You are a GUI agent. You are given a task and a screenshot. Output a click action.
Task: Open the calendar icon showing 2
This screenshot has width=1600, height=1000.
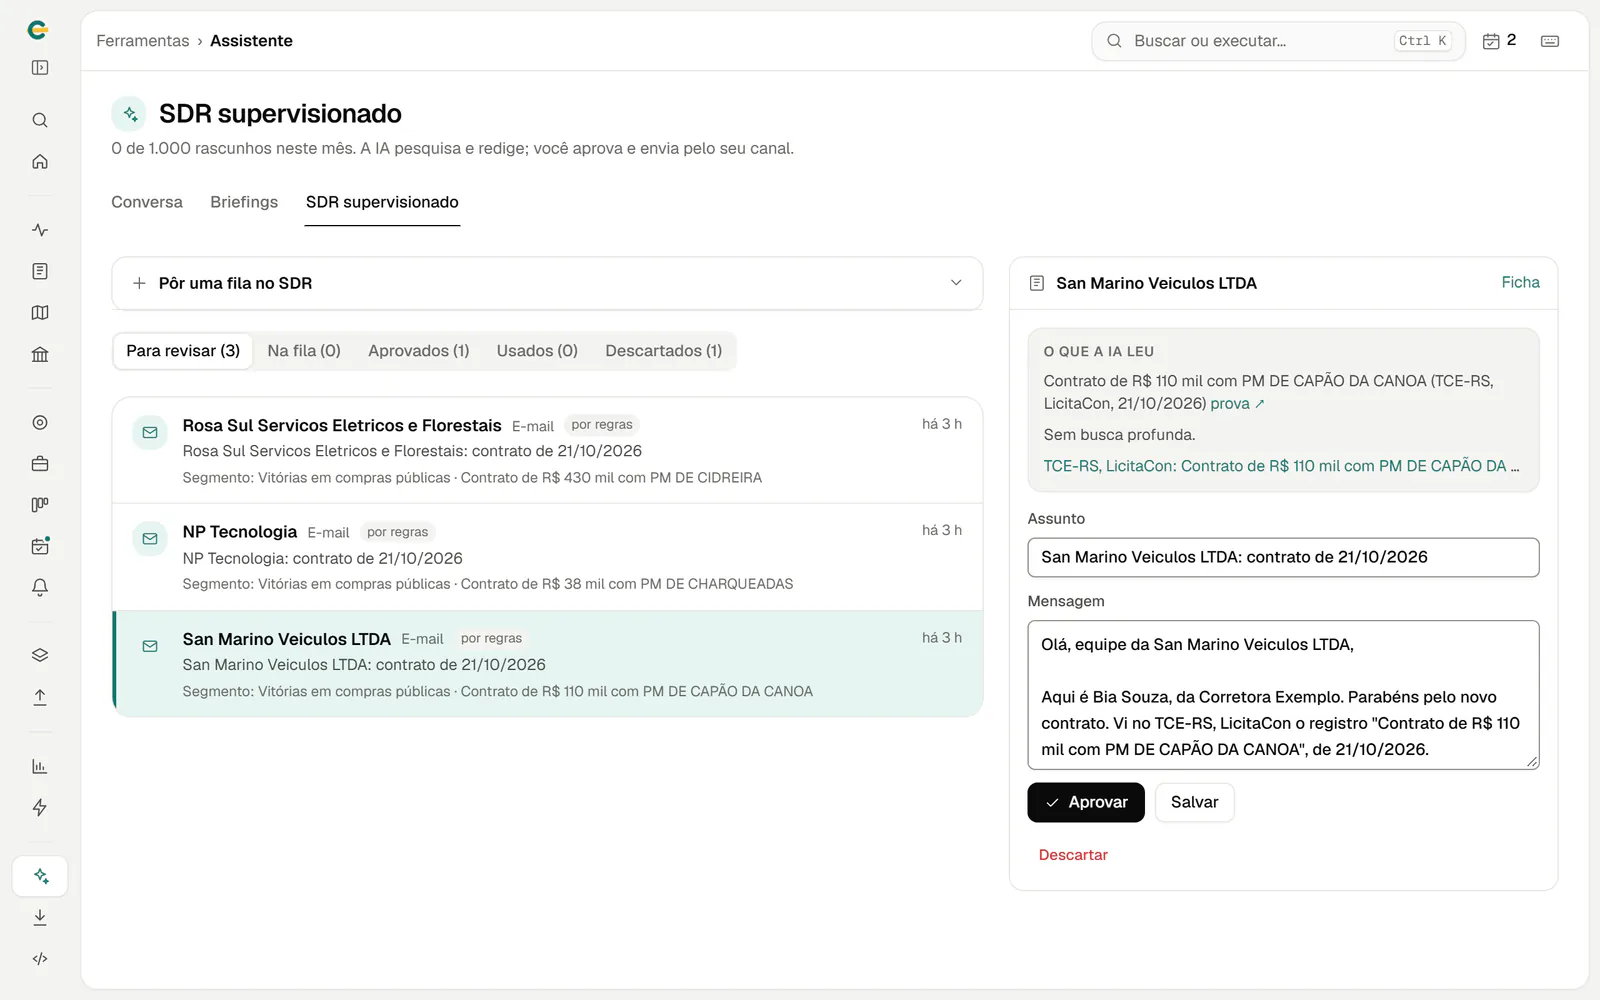[1499, 41]
